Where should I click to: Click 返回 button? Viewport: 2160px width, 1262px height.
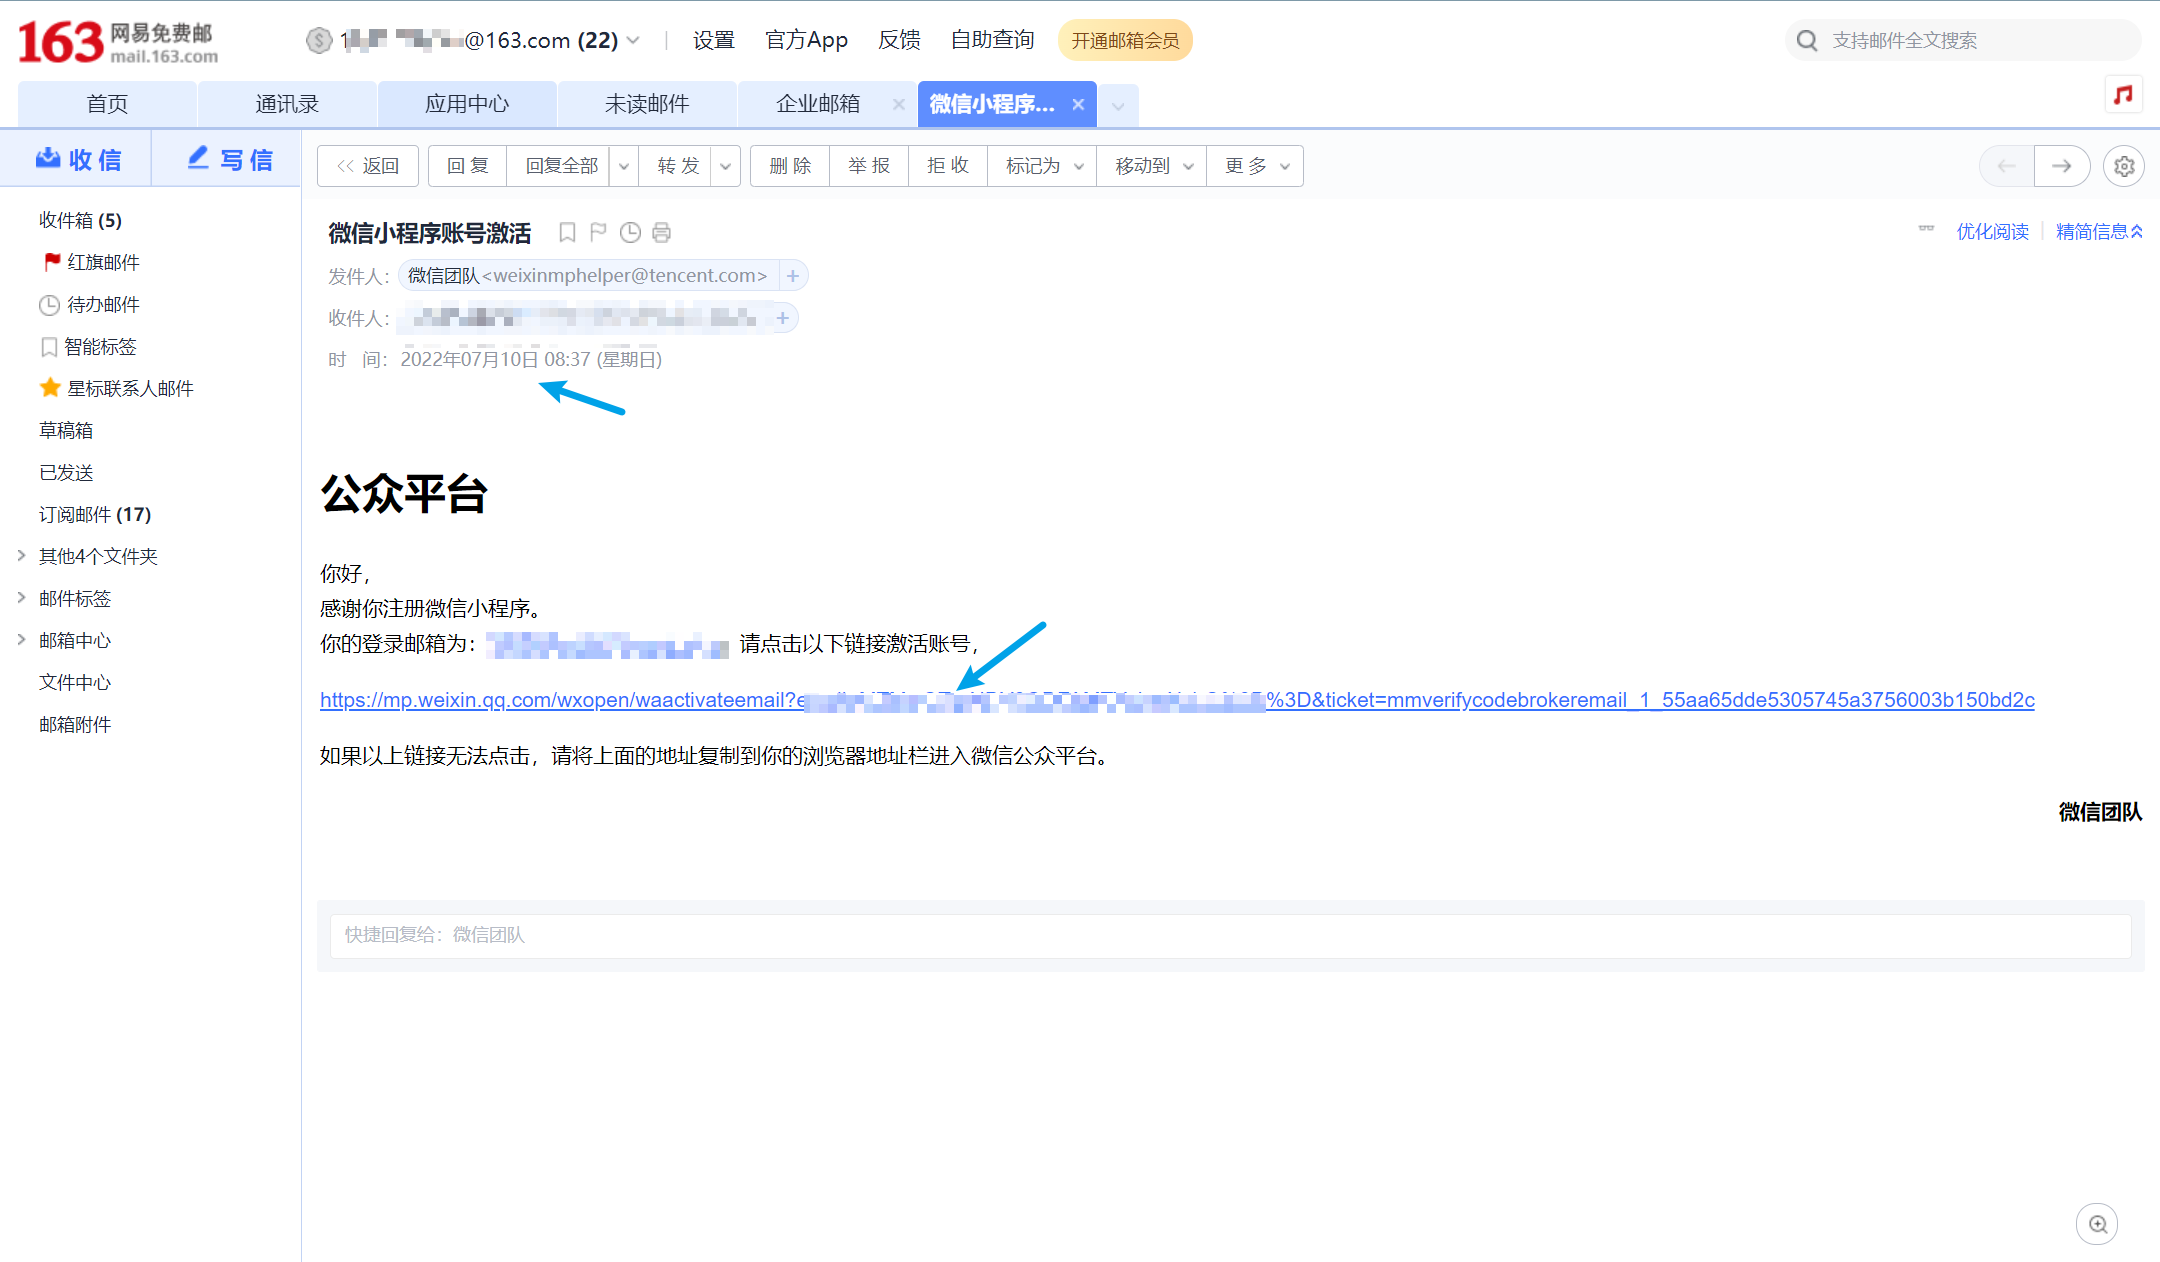368,166
